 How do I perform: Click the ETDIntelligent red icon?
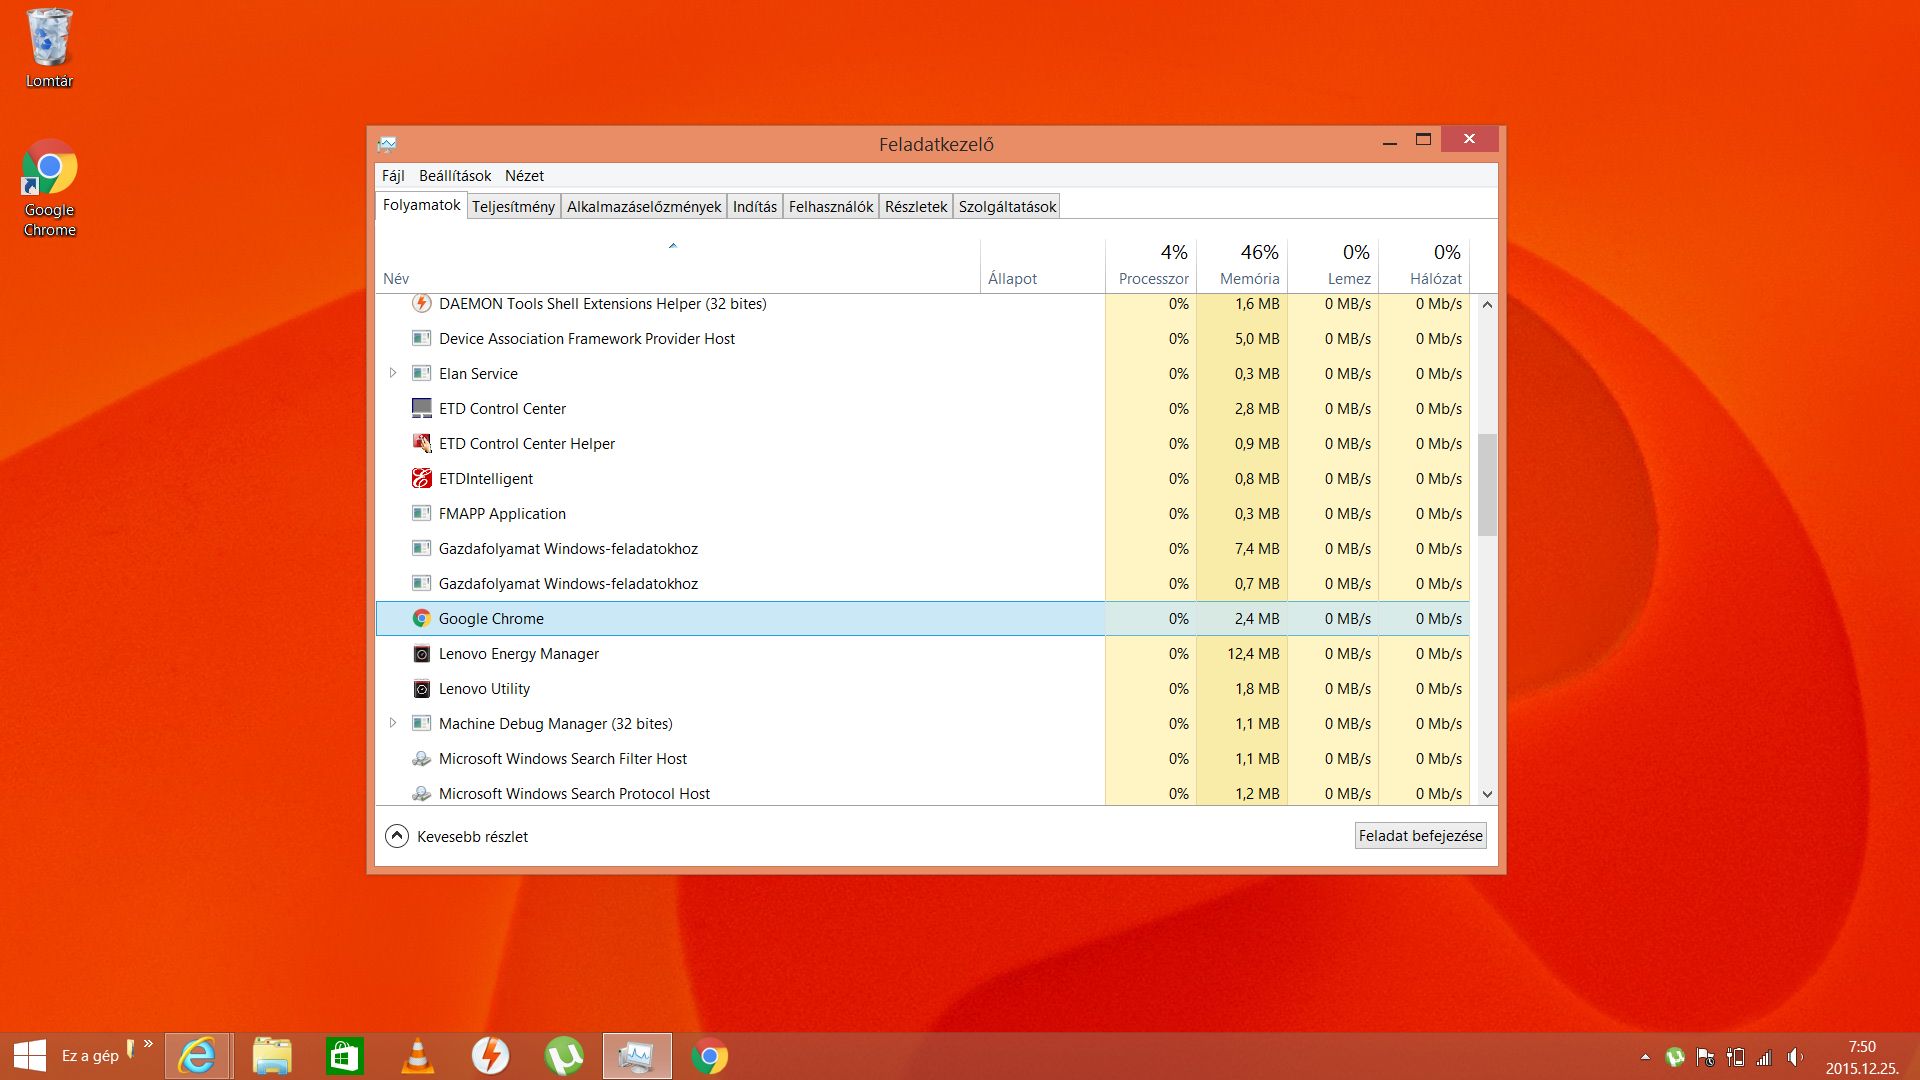click(422, 479)
